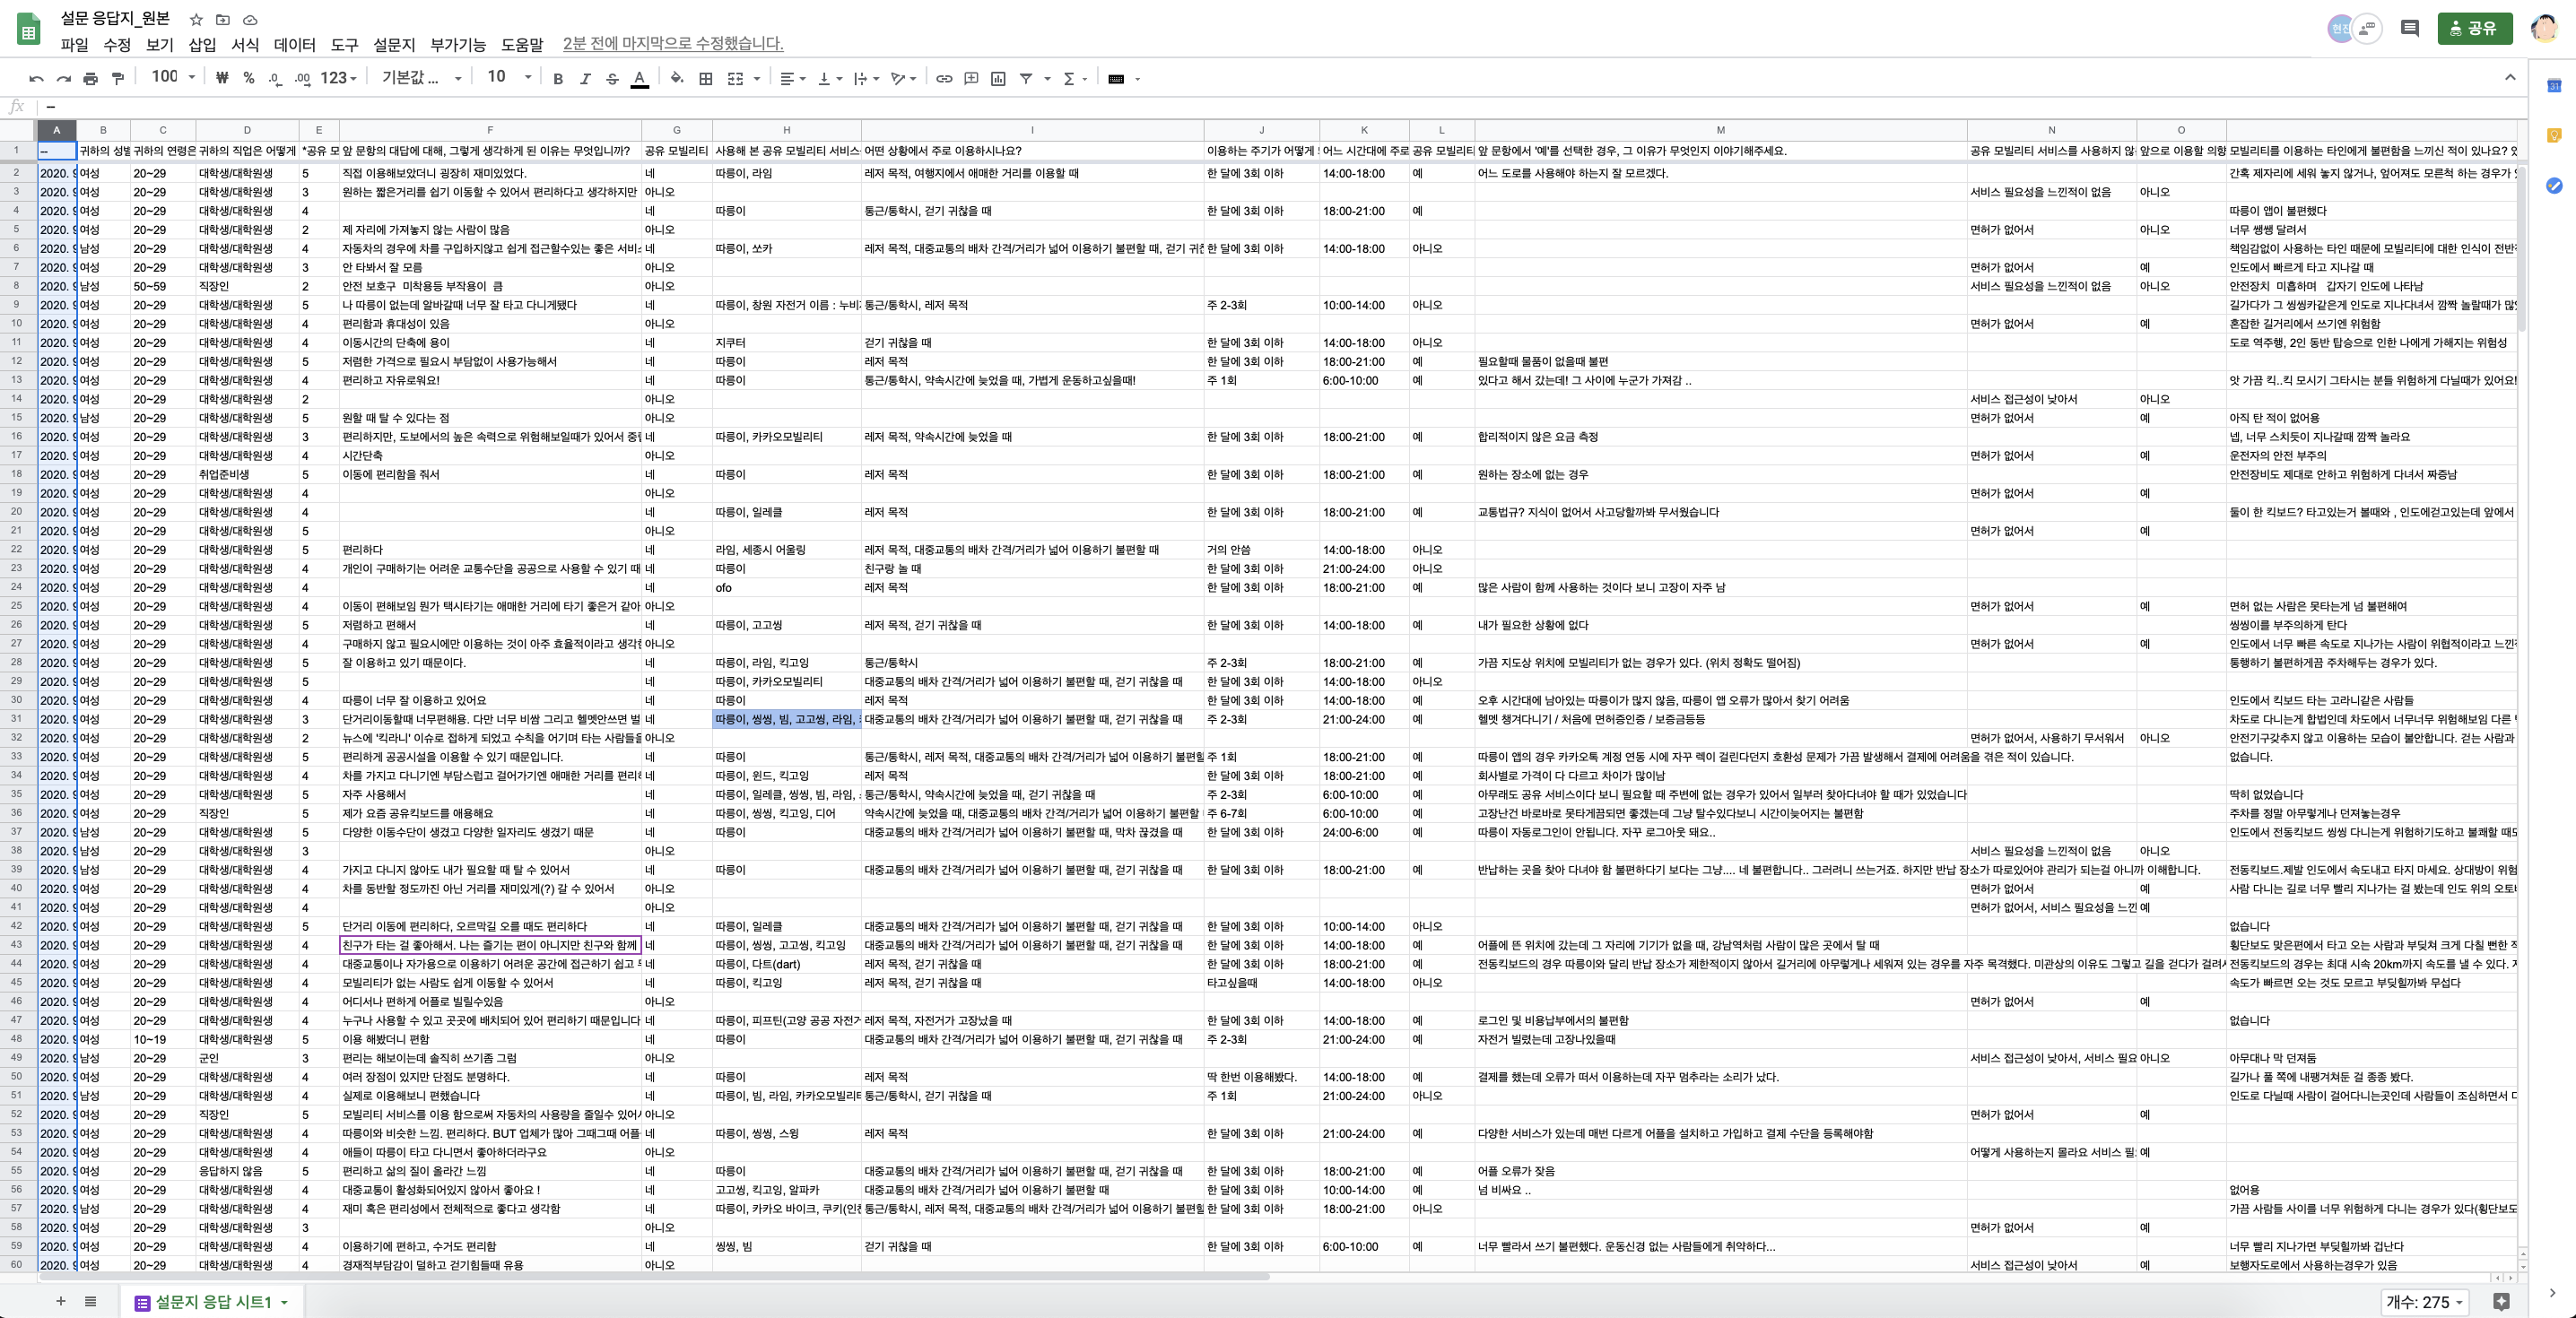Click the paint format roller icon

[118, 78]
